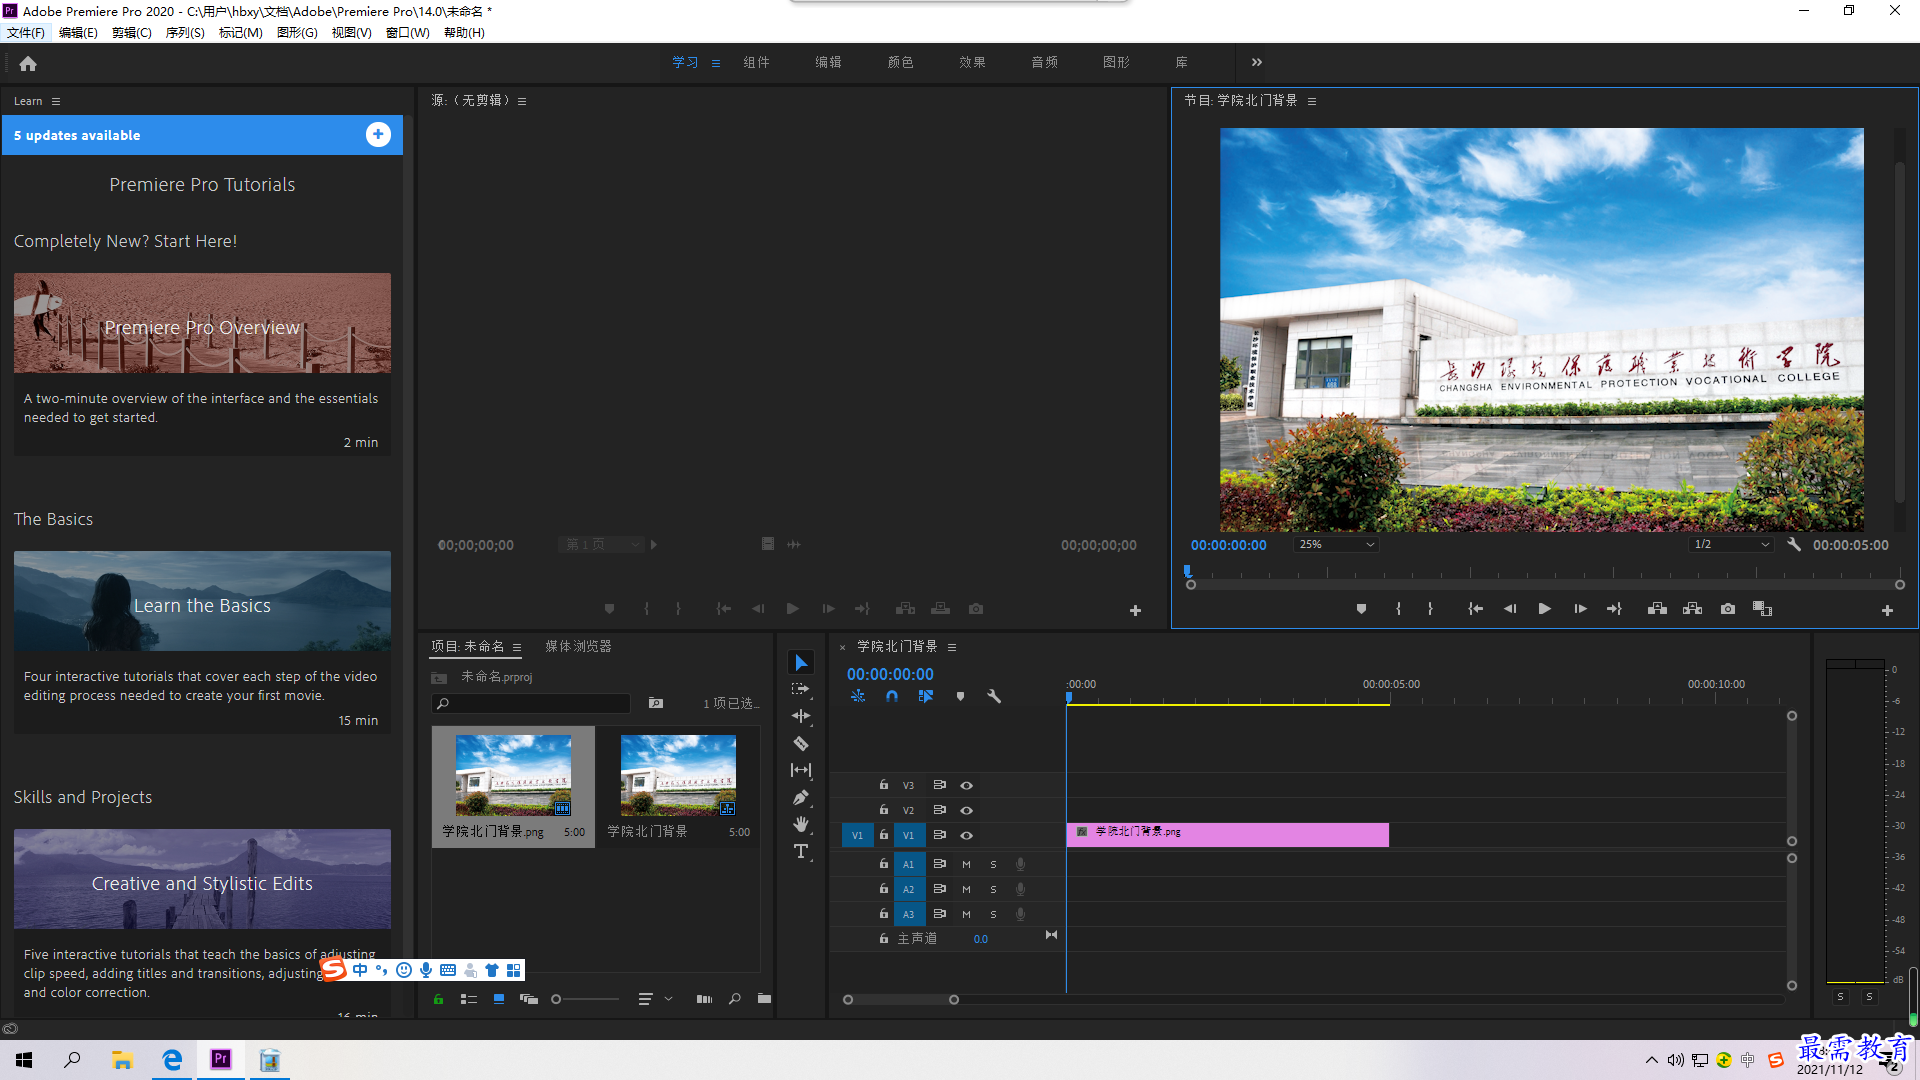This screenshot has height=1080, width=1920.
Task: Select the Ripple Edit tool
Action: (801, 716)
